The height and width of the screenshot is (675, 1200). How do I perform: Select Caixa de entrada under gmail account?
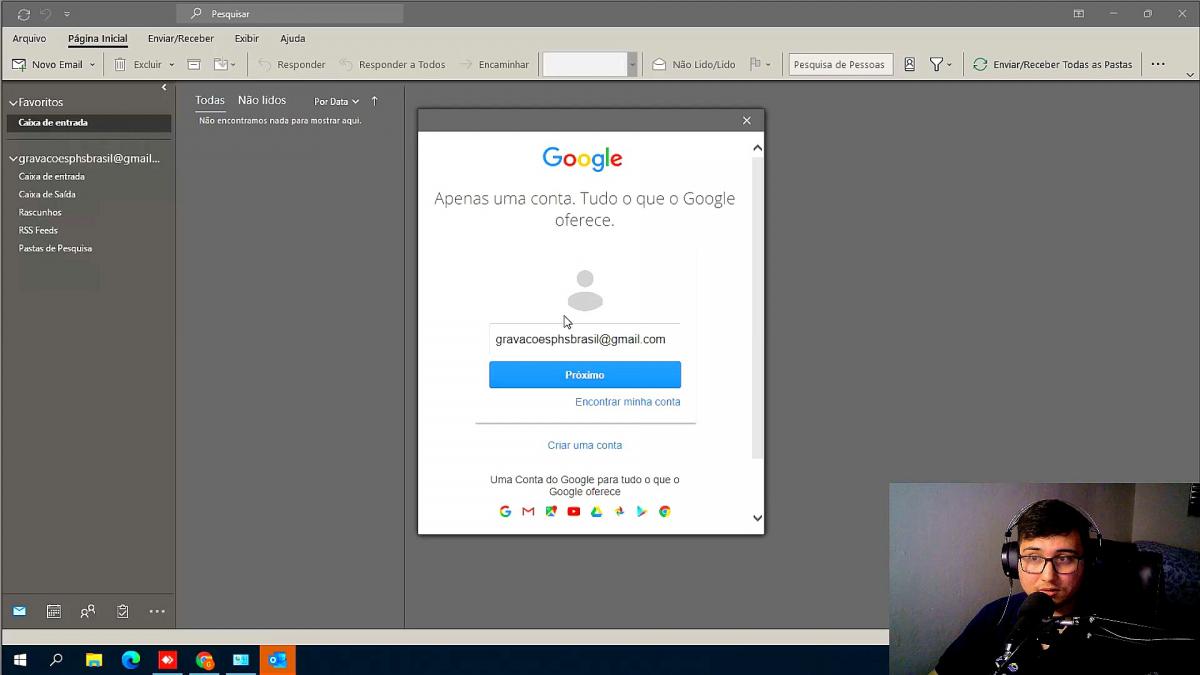[52, 176]
